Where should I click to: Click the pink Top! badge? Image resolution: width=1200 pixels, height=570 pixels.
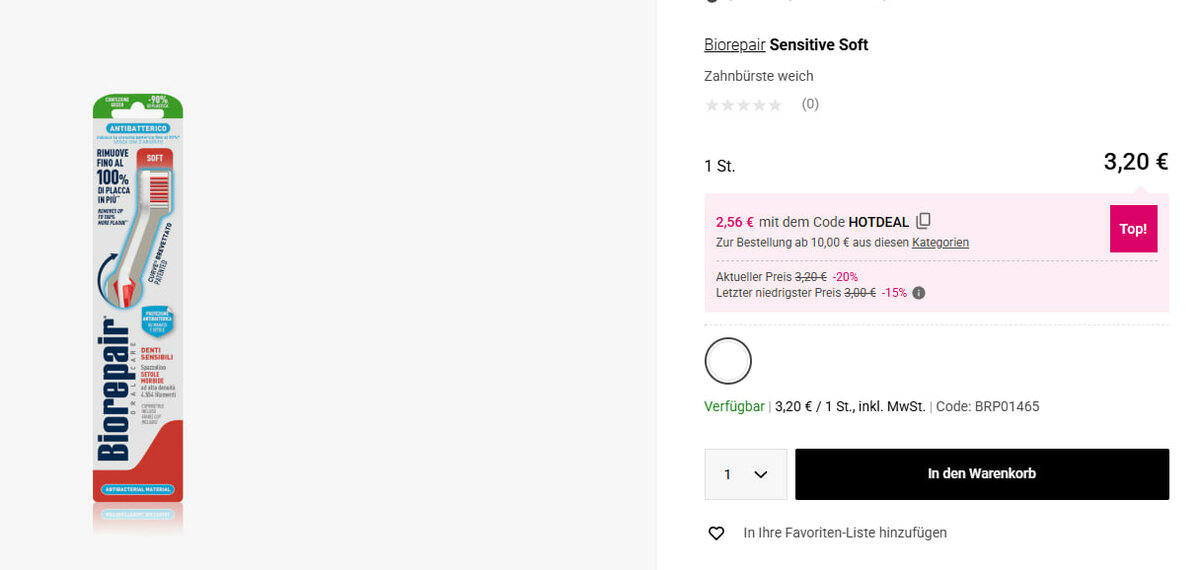point(1133,229)
